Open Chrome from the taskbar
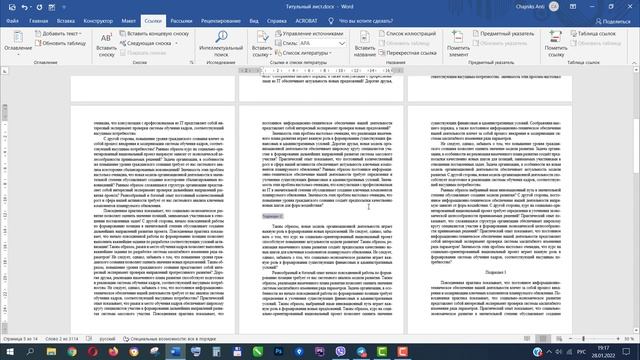The height and width of the screenshot is (360, 640). click(x=72, y=351)
